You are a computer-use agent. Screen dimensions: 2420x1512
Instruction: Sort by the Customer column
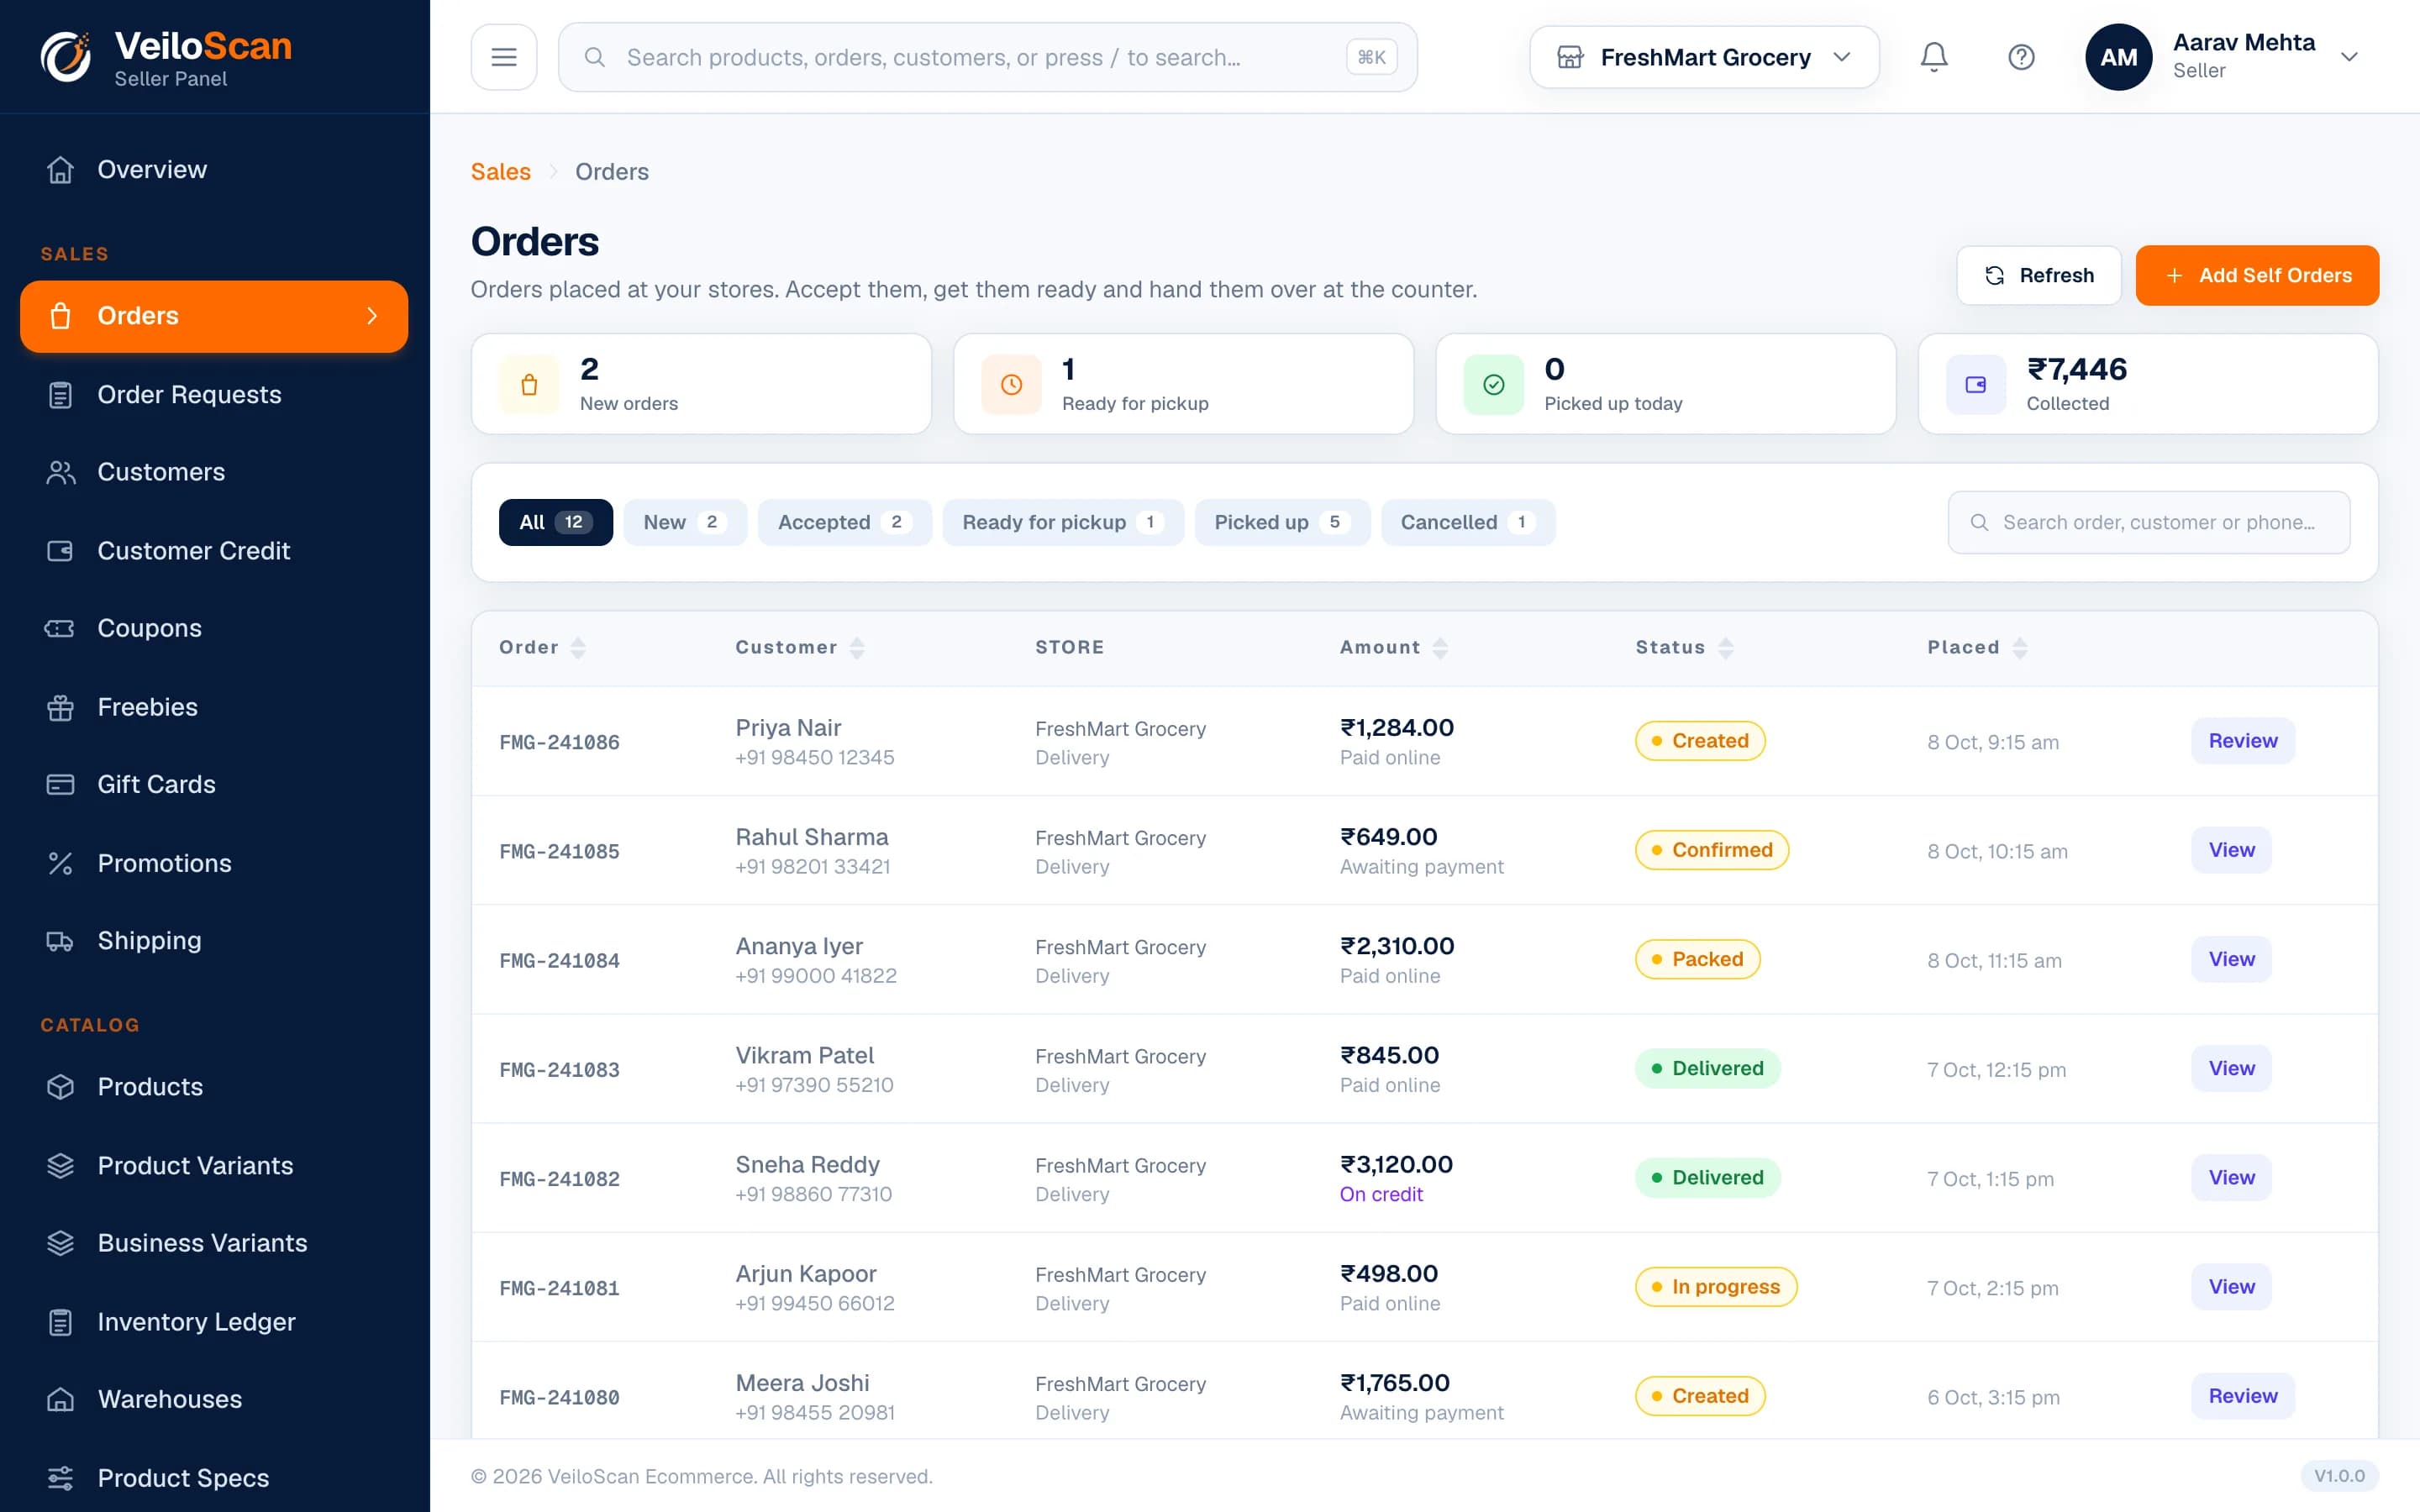tap(800, 647)
